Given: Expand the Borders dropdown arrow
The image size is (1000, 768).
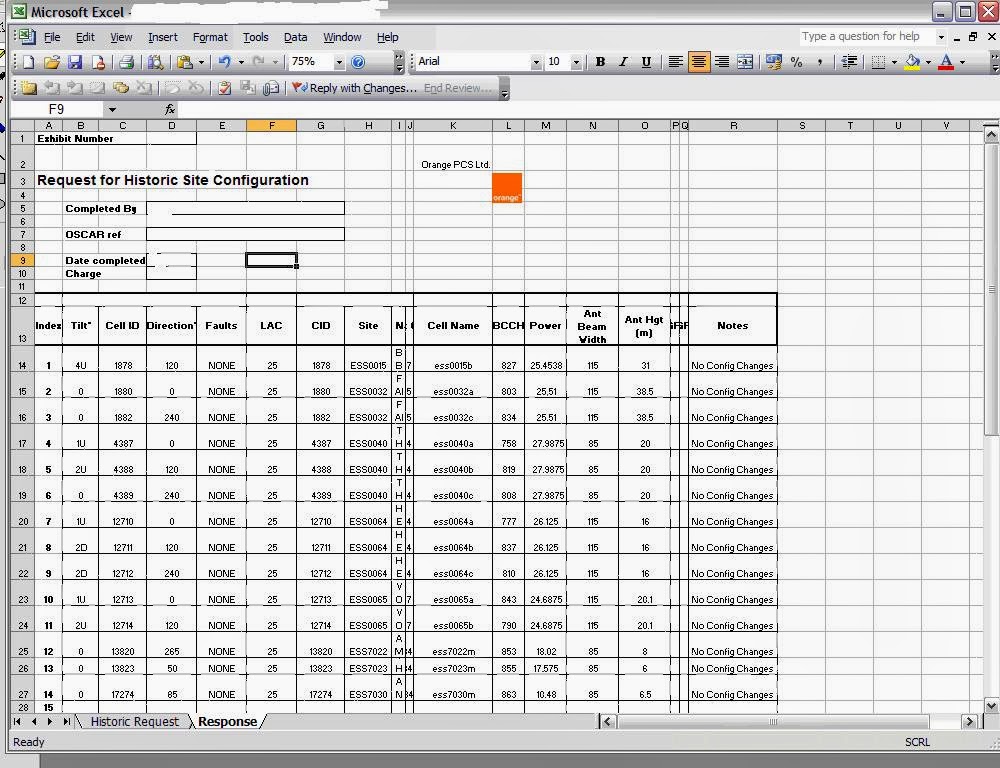Looking at the screenshot, I should [x=893, y=62].
